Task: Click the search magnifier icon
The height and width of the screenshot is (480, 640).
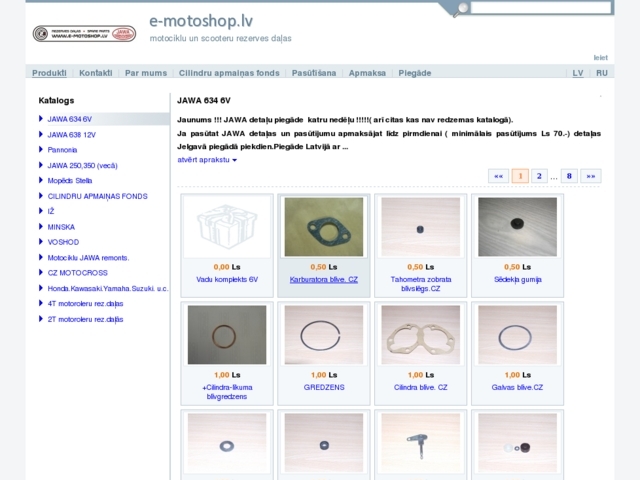Action: (x=461, y=8)
